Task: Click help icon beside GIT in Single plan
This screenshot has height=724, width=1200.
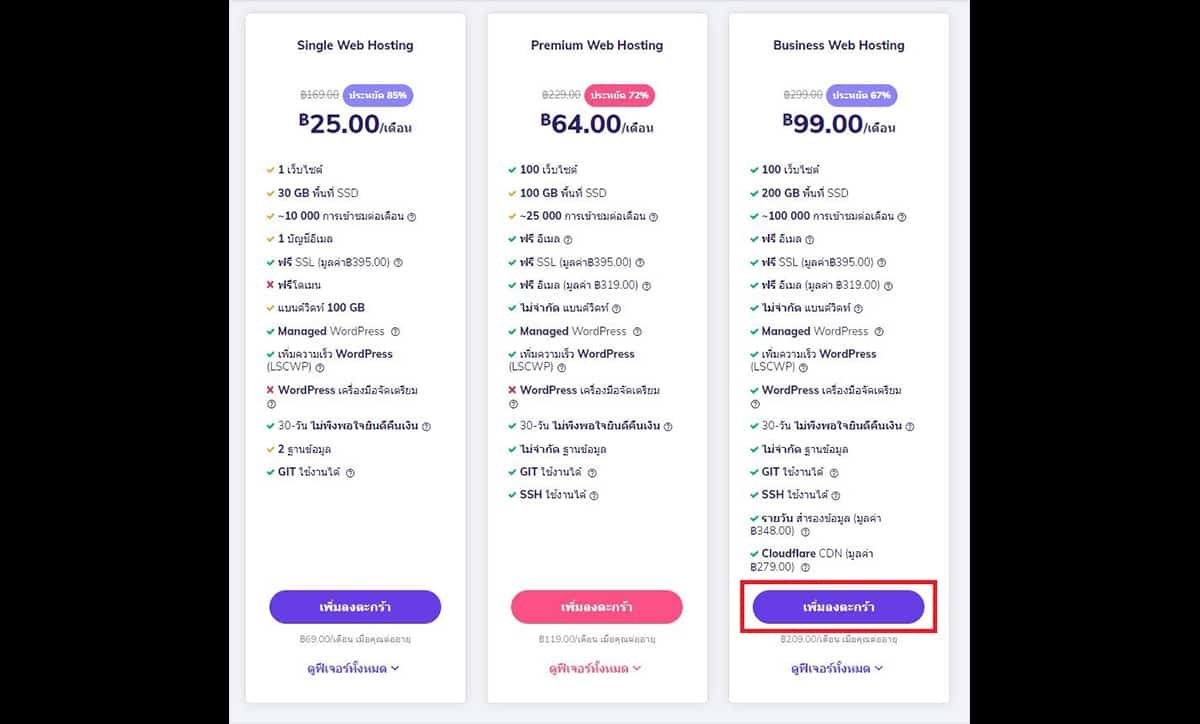Action: pyautogui.click(x=351, y=472)
